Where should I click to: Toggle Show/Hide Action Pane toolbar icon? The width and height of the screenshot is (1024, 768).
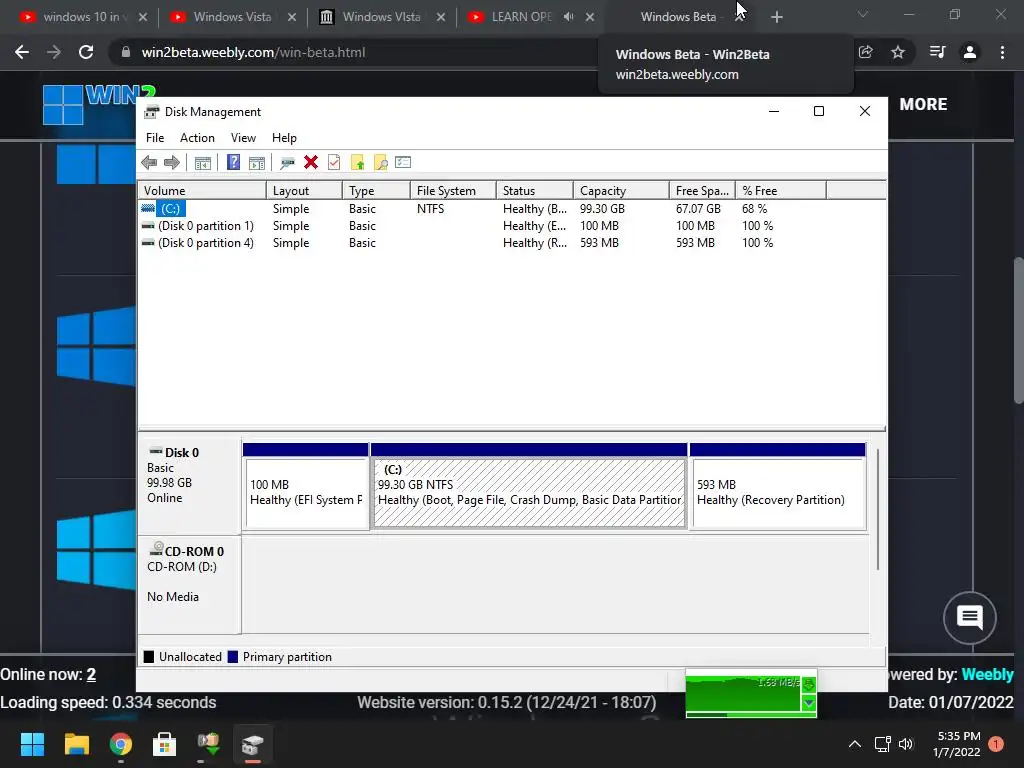point(257,163)
